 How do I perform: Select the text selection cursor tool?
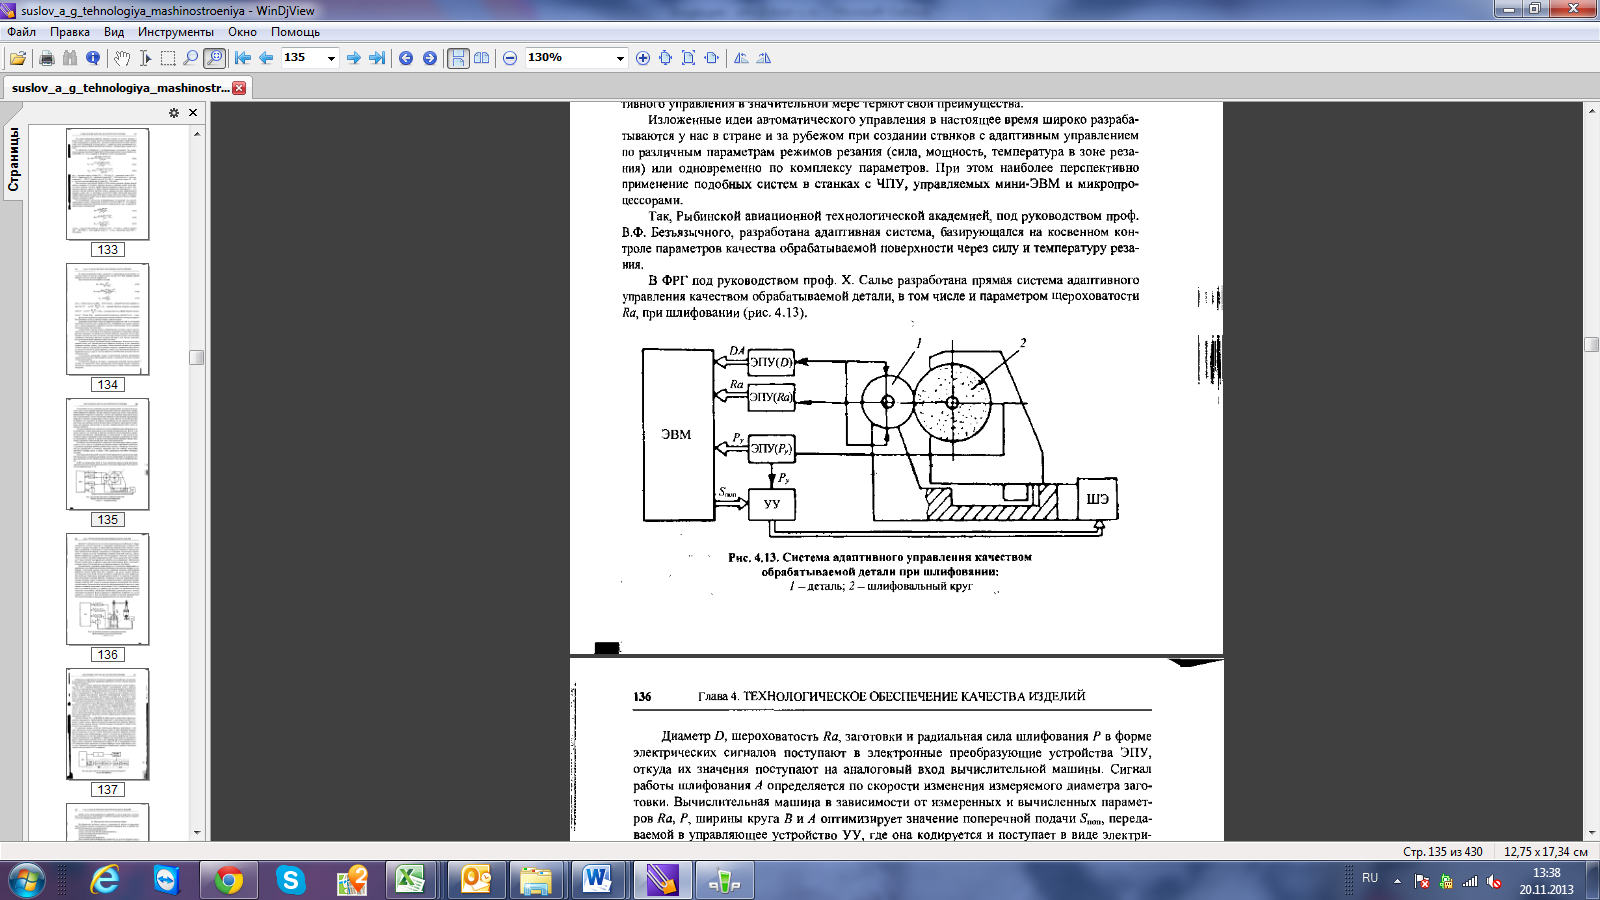pos(145,58)
